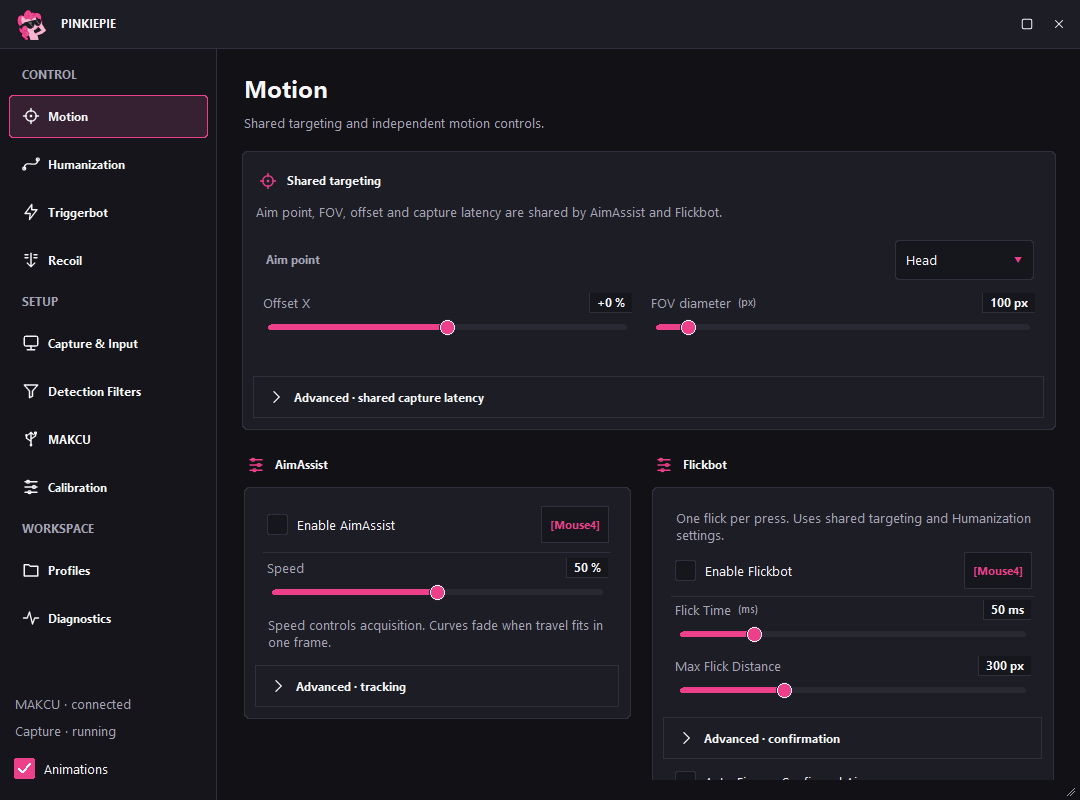Click the Triggerbot lightning bolt icon
Viewport: 1080px width, 800px height.
[31, 212]
